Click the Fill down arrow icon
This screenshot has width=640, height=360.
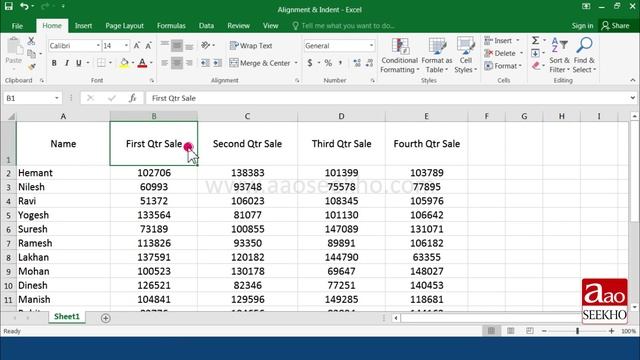point(536,53)
